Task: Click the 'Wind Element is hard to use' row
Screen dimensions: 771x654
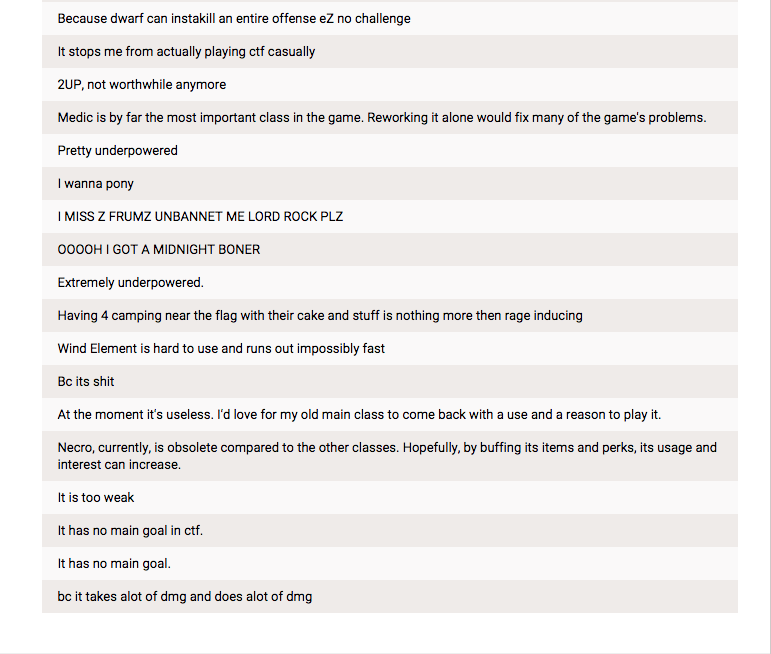Action: 221,349
